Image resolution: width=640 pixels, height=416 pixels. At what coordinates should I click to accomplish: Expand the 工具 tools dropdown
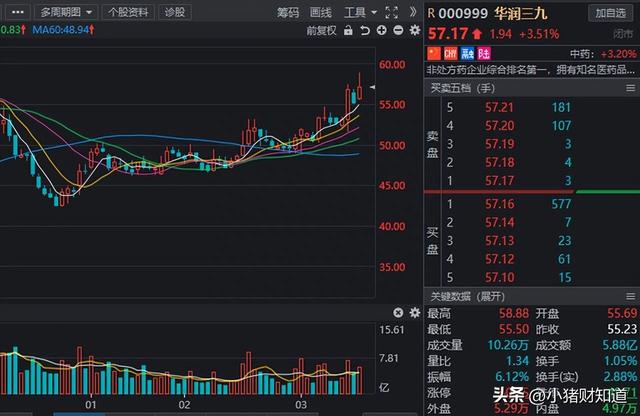click(360, 13)
